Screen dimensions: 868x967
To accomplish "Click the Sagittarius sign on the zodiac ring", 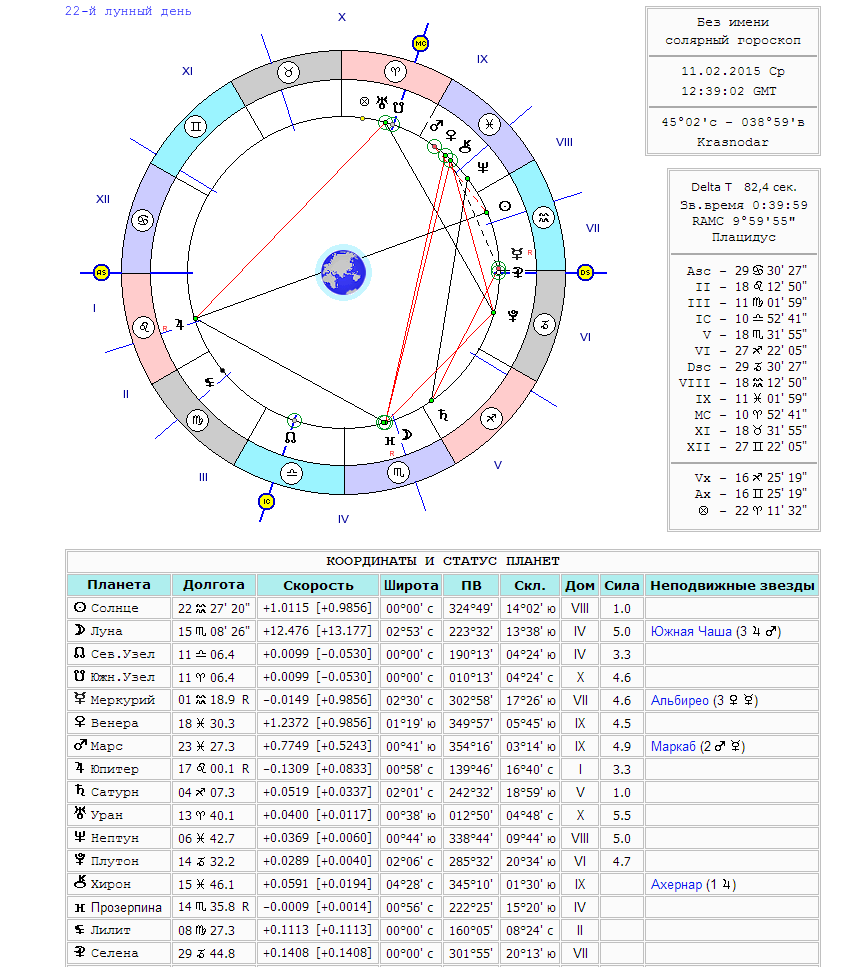I will [490, 418].
